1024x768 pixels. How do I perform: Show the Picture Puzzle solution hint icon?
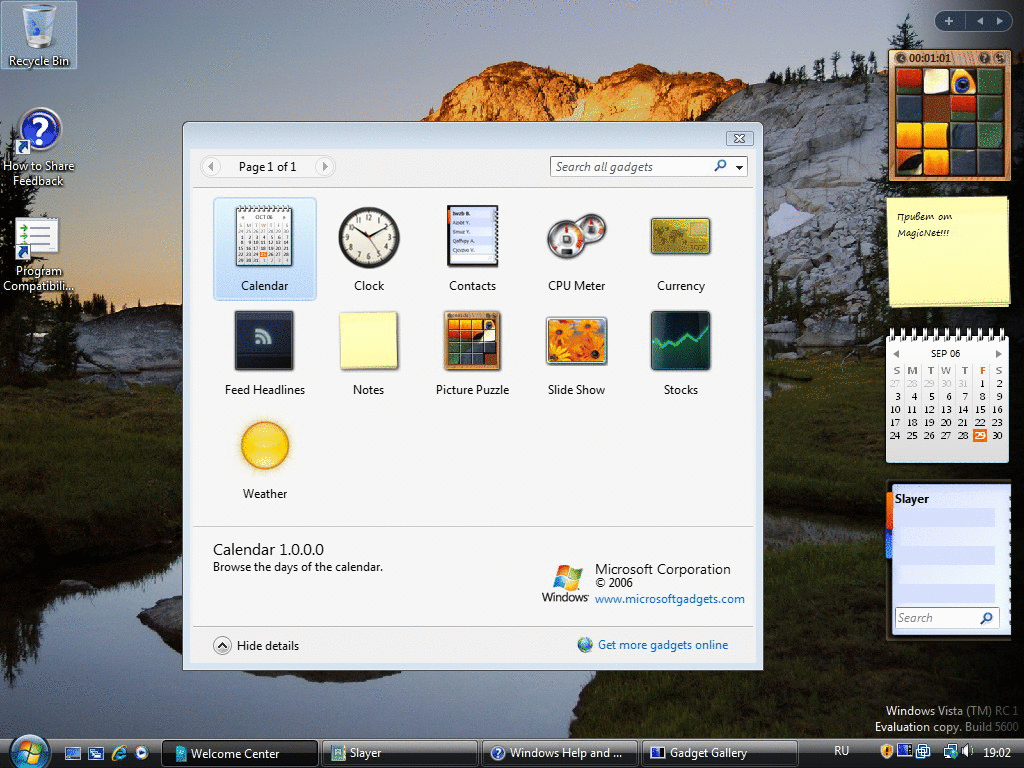(x=984, y=58)
